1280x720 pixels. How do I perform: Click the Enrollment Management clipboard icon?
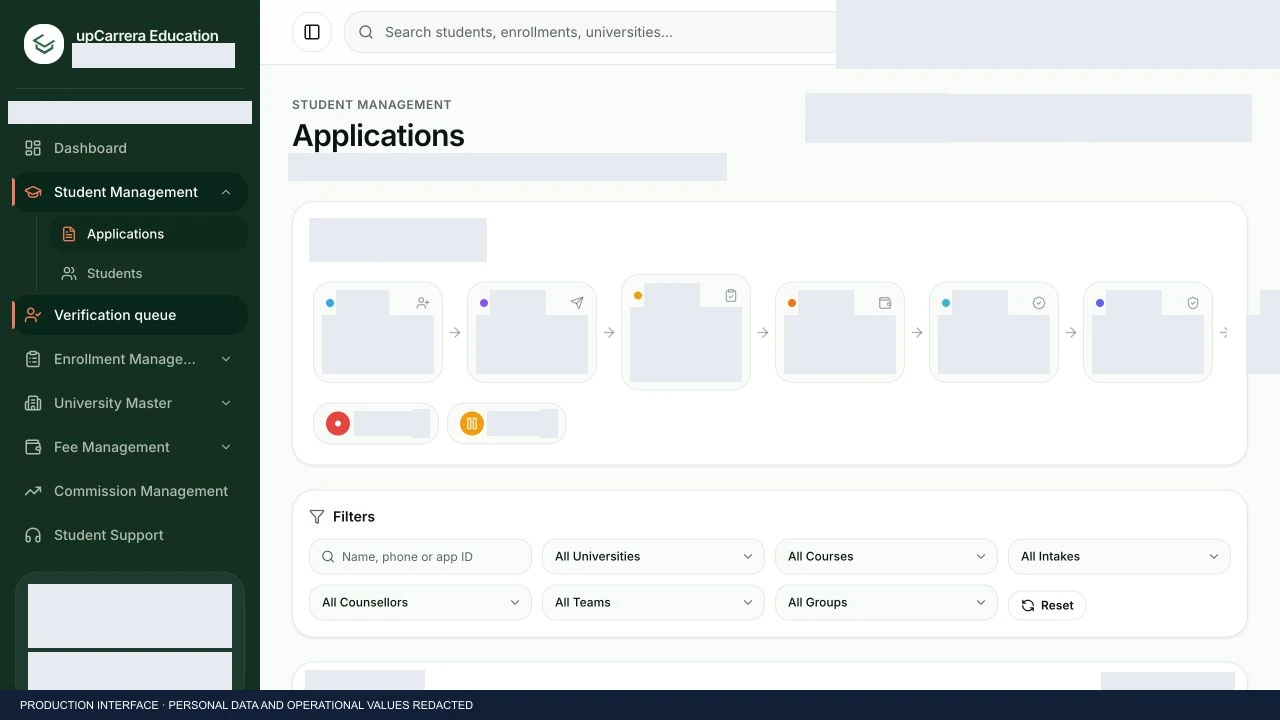pyautogui.click(x=33, y=359)
